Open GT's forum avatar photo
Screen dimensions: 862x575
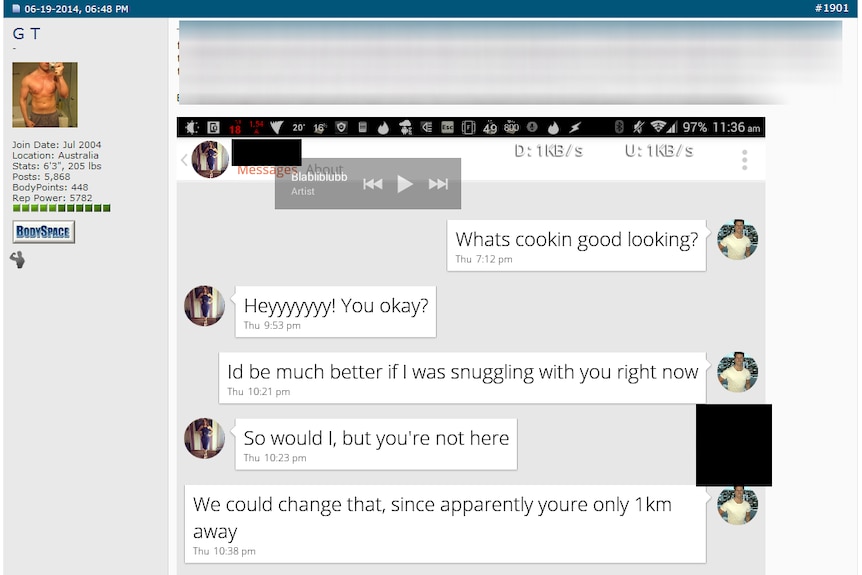(x=45, y=95)
